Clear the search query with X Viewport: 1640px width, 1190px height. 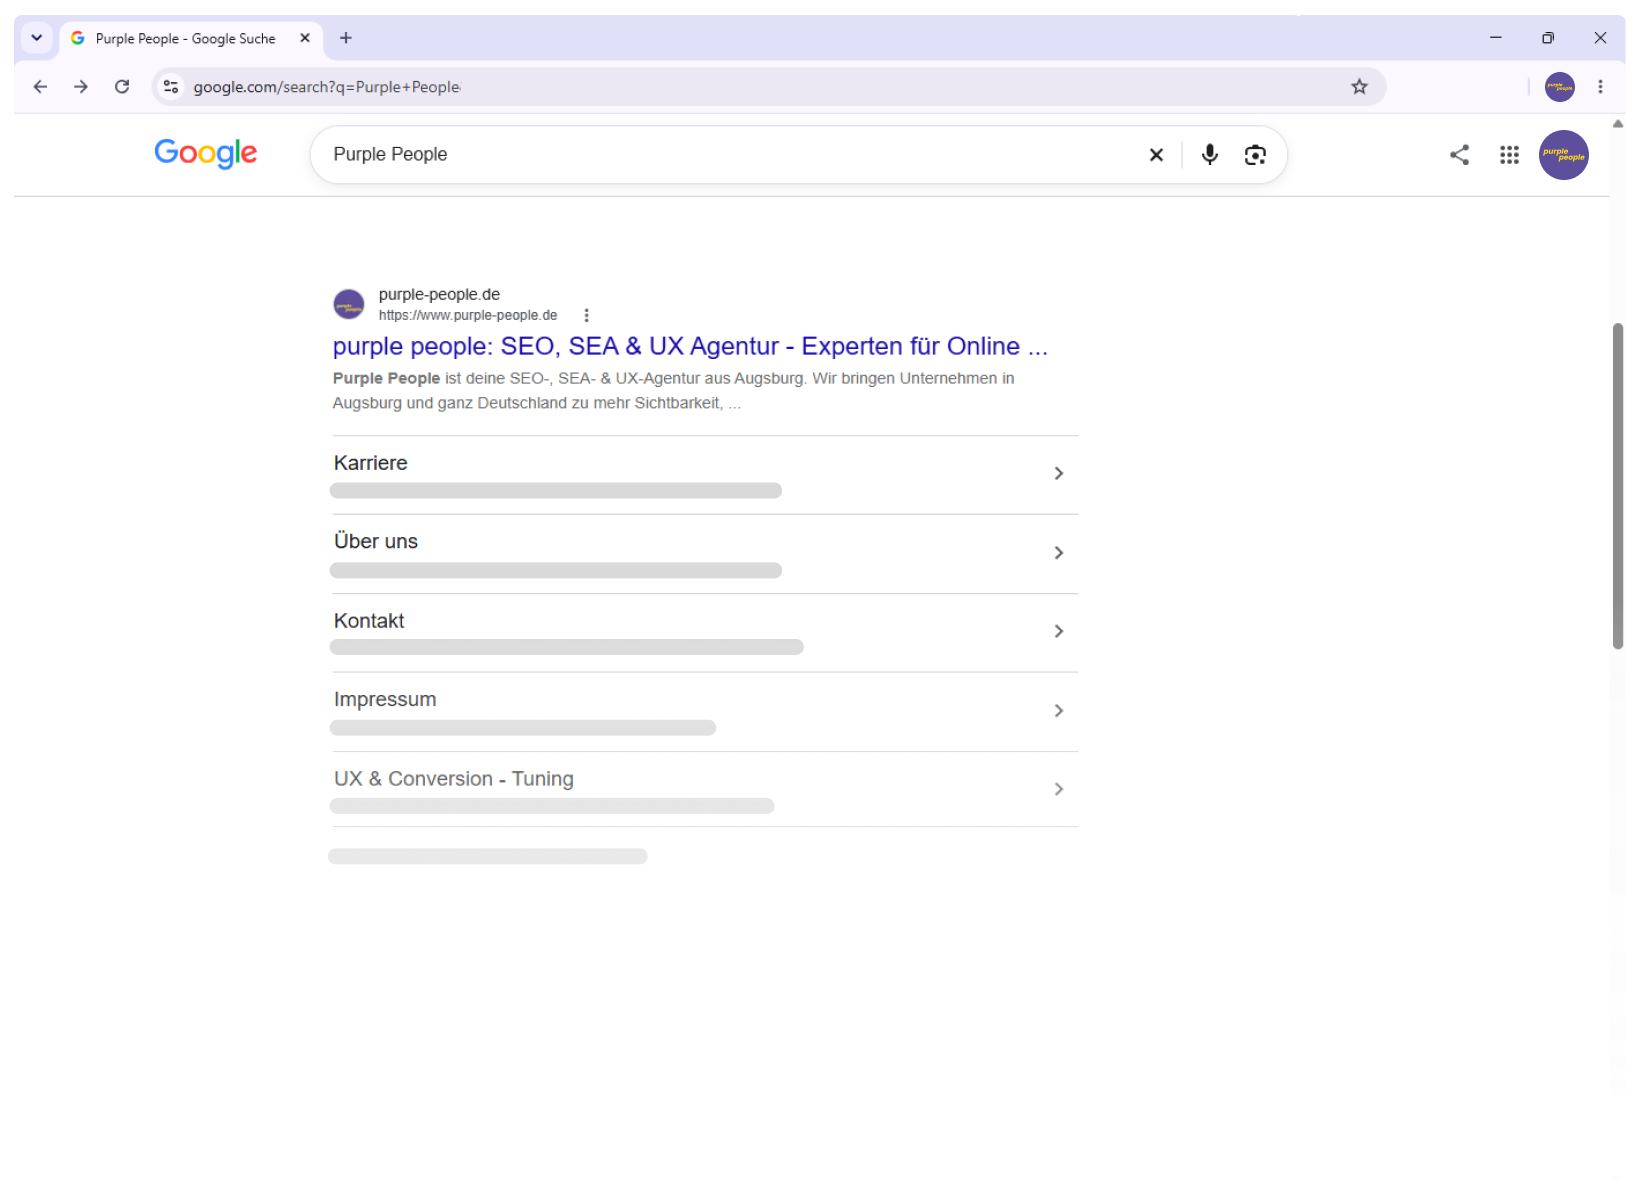point(1156,155)
